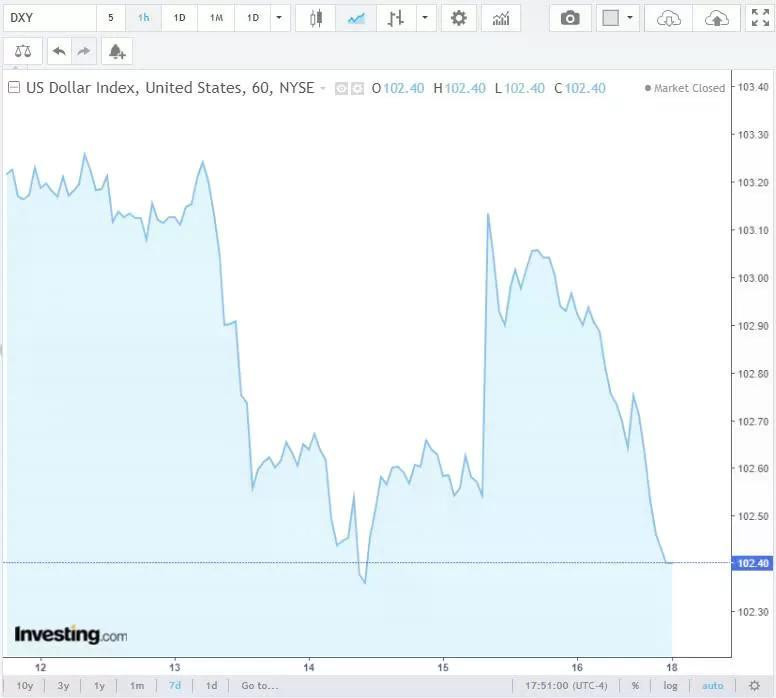Redo the last chart action

click(84, 51)
